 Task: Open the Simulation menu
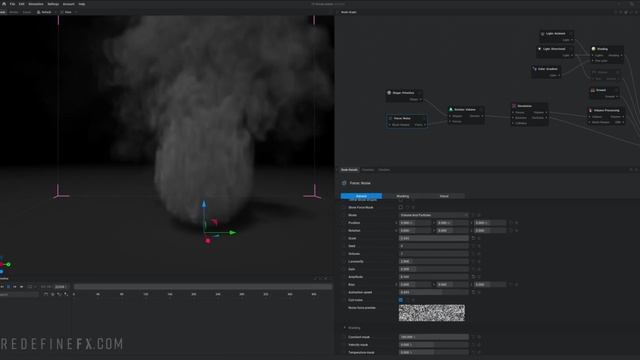point(36,4)
